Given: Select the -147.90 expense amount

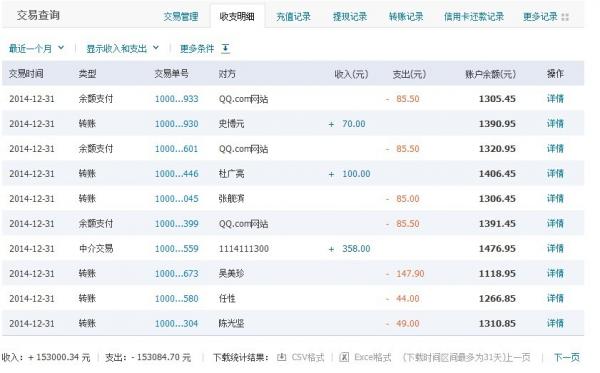Looking at the screenshot, I should (x=405, y=274).
